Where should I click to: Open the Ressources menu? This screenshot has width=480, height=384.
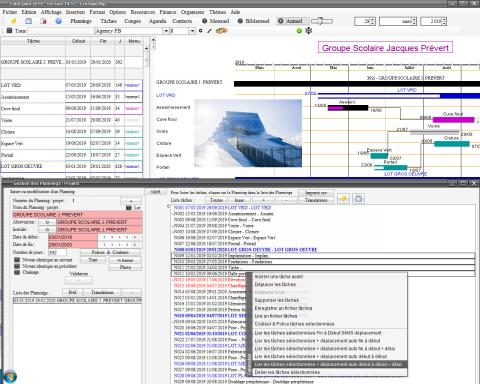(x=143, y=12)
